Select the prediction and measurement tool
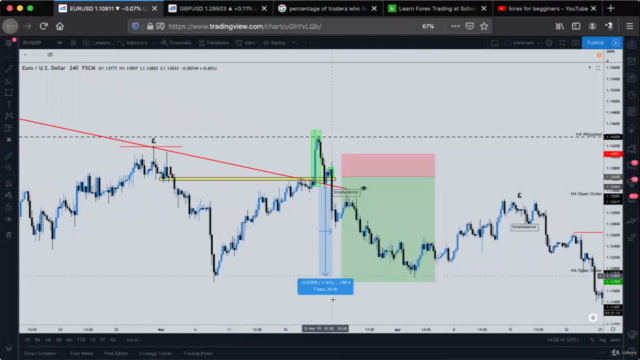This screenshot has width=640, height=360. (x=9, y=128)
